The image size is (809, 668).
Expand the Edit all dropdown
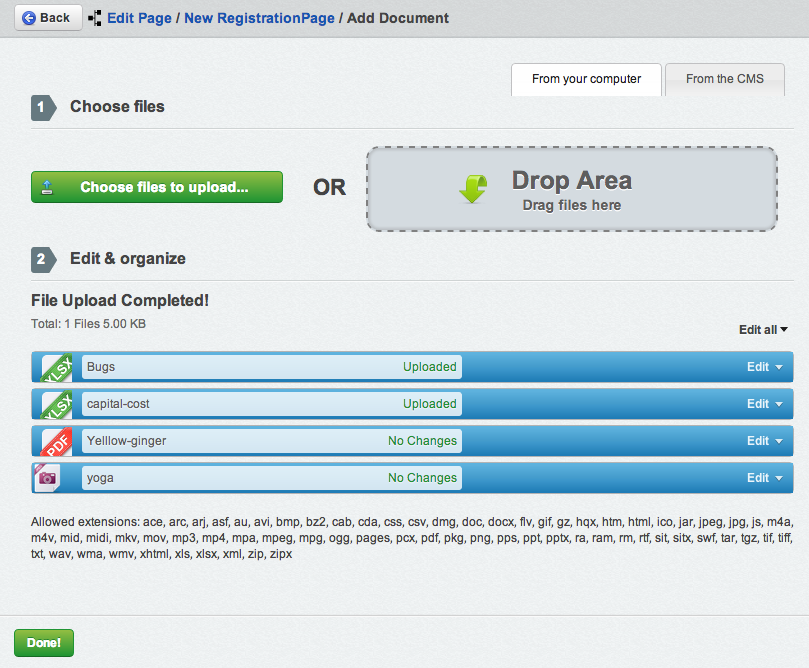(x=763, y=330)
